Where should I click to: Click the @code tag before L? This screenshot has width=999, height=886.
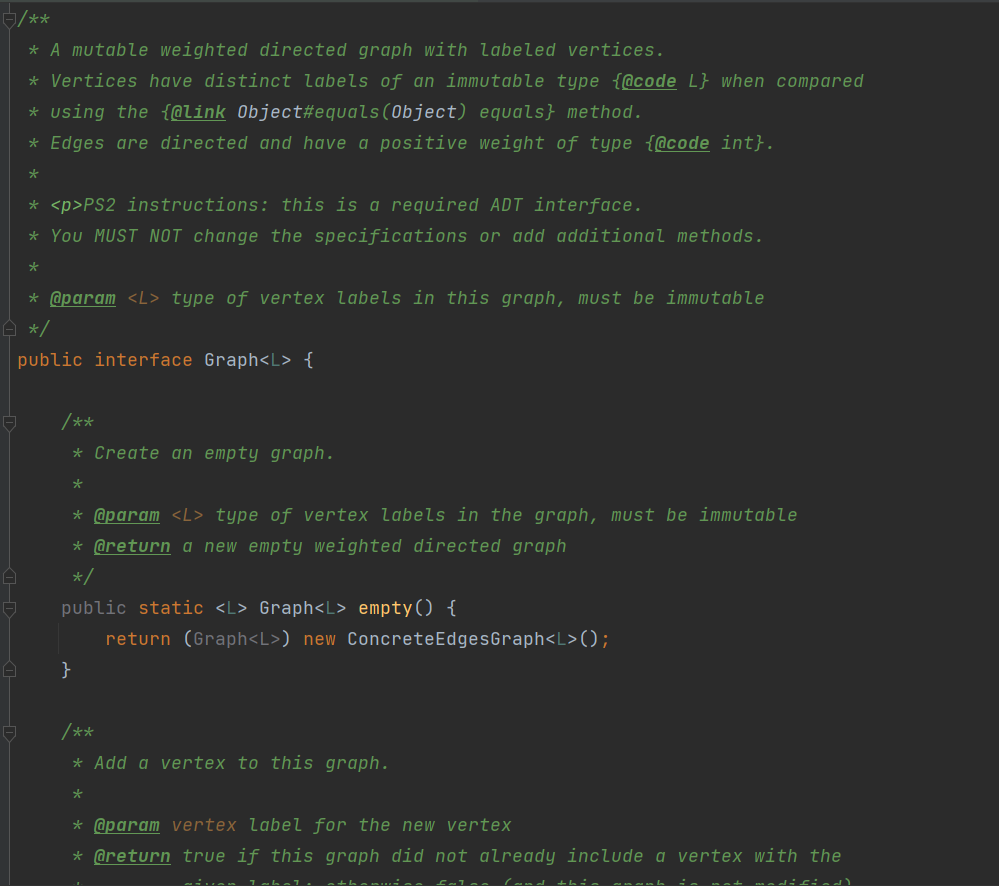coord(649,81)
